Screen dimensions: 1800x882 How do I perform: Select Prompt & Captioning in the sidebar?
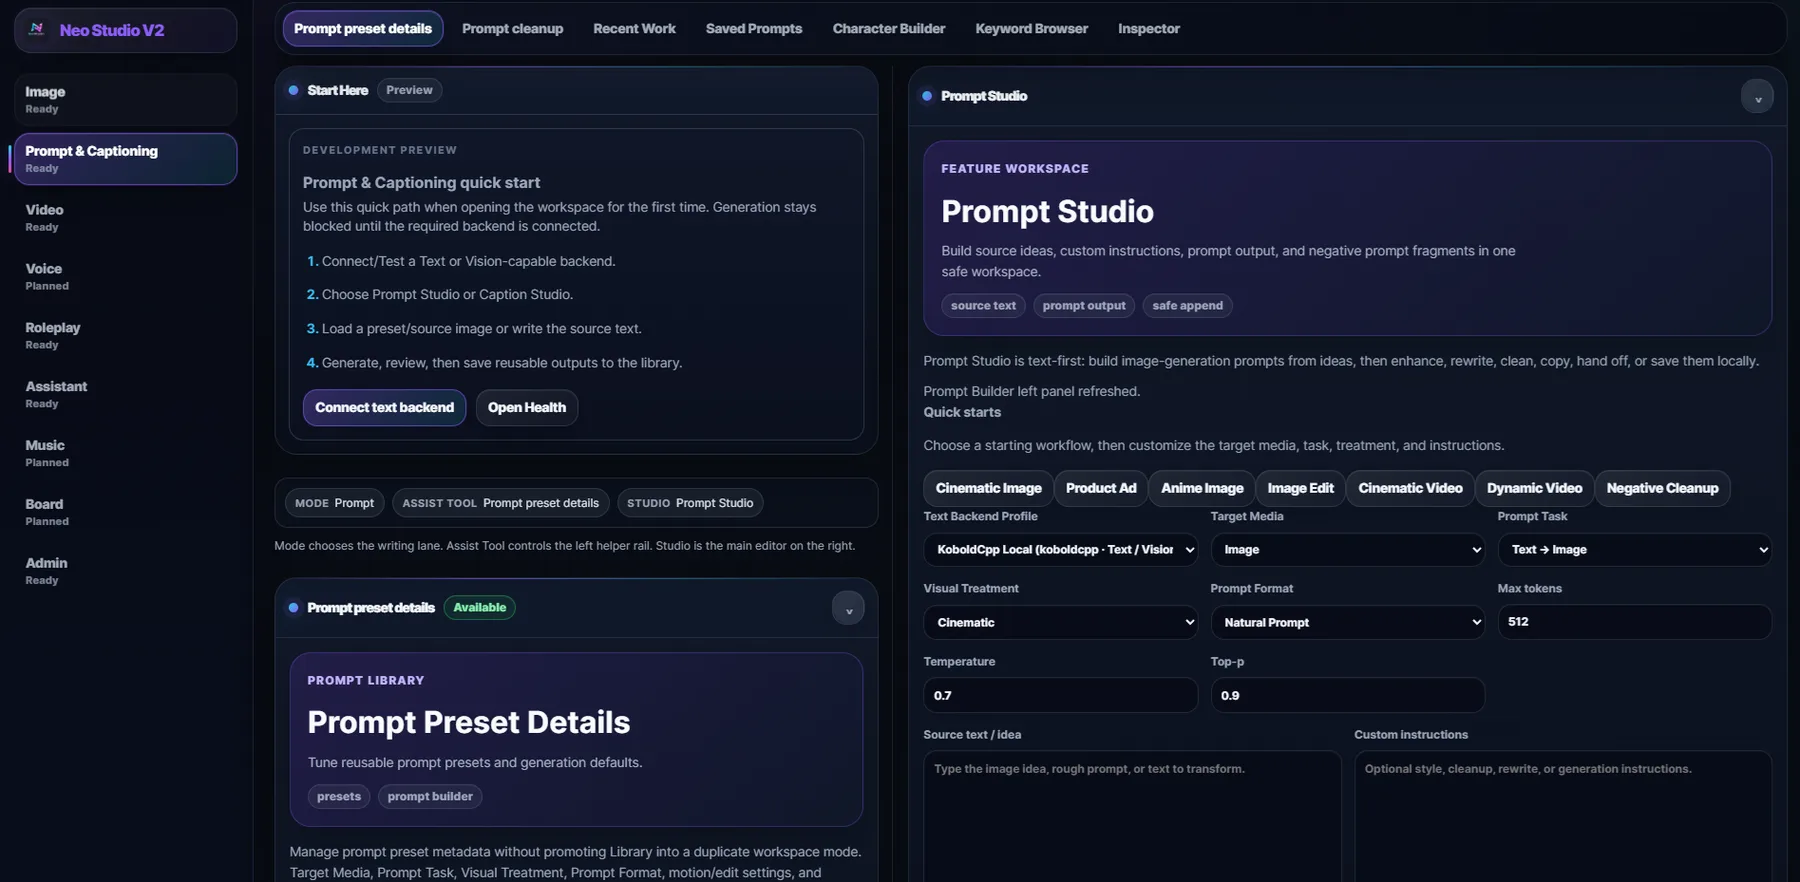tap(125, 159)
